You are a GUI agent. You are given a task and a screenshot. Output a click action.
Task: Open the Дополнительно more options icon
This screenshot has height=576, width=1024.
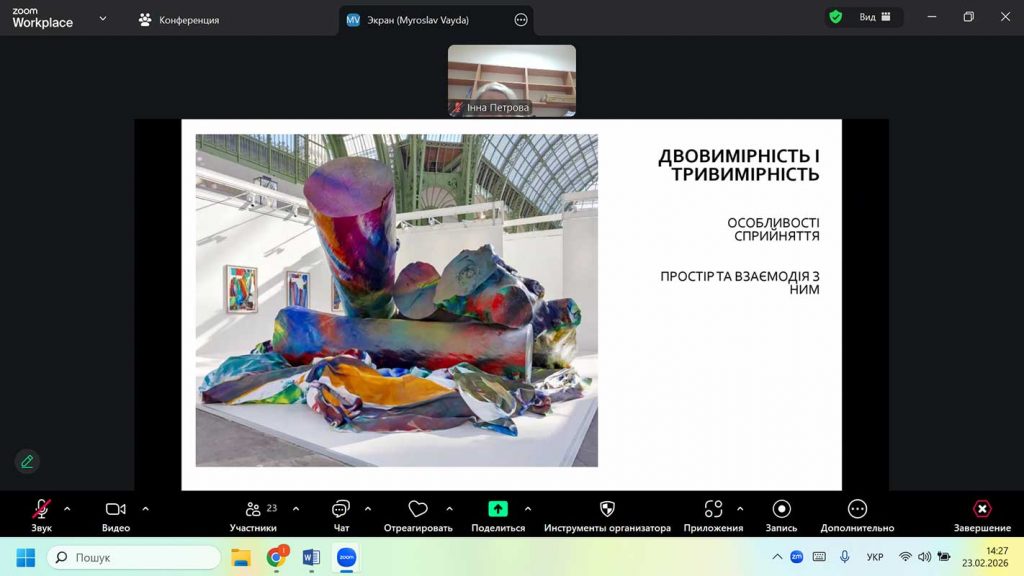click(x=857, y=510)
